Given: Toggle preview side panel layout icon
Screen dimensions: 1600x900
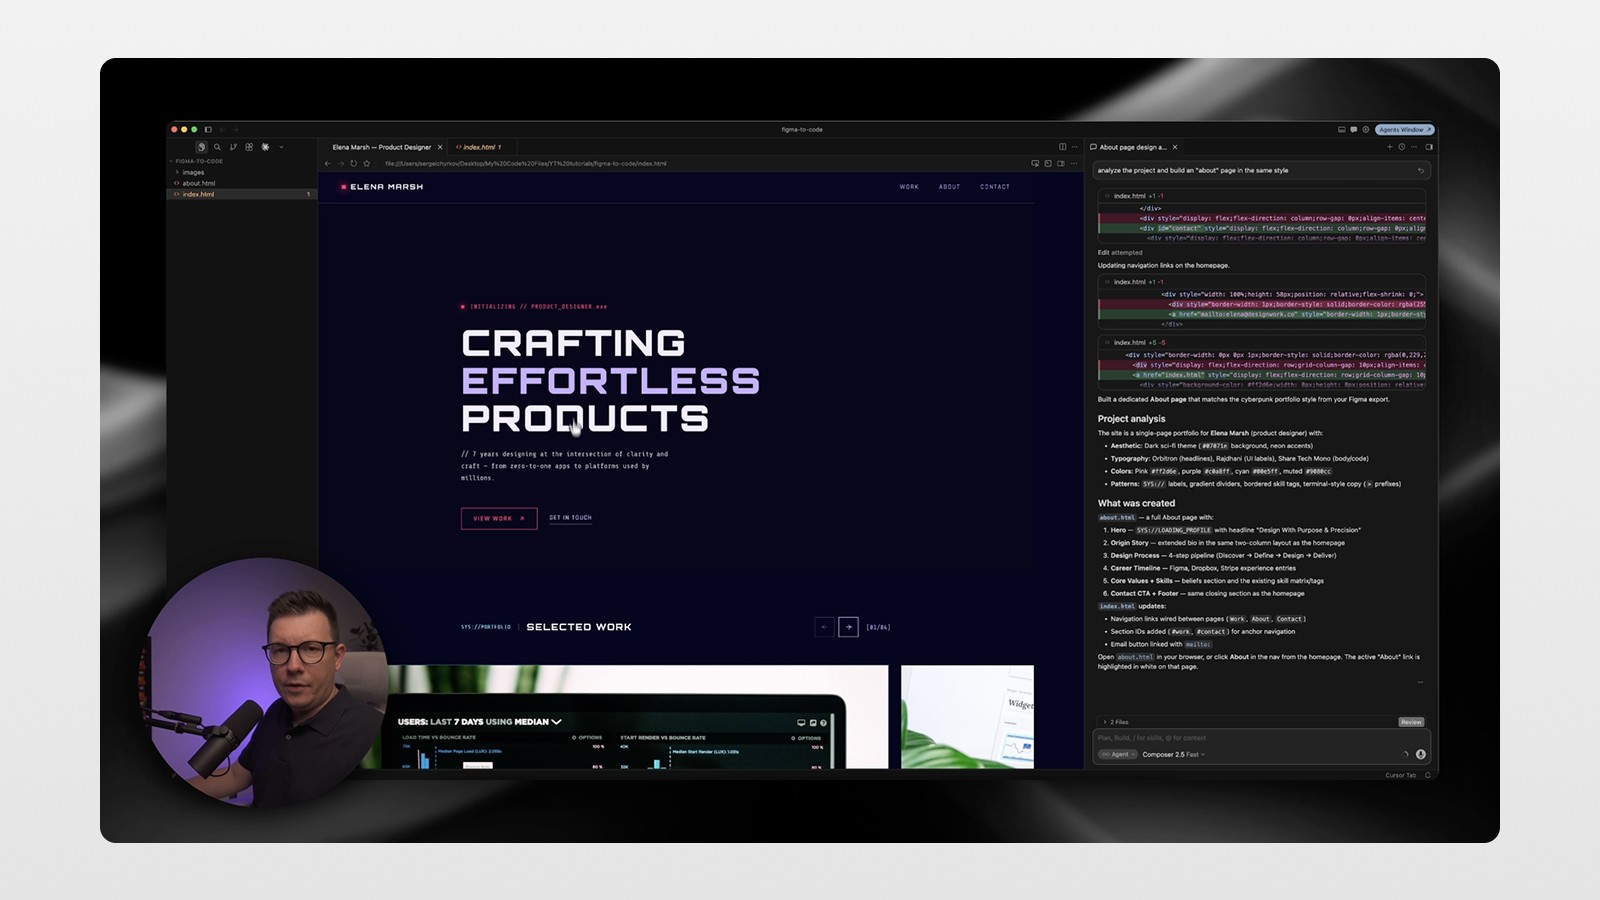Looking at the screenshot, I should 1061,163.
